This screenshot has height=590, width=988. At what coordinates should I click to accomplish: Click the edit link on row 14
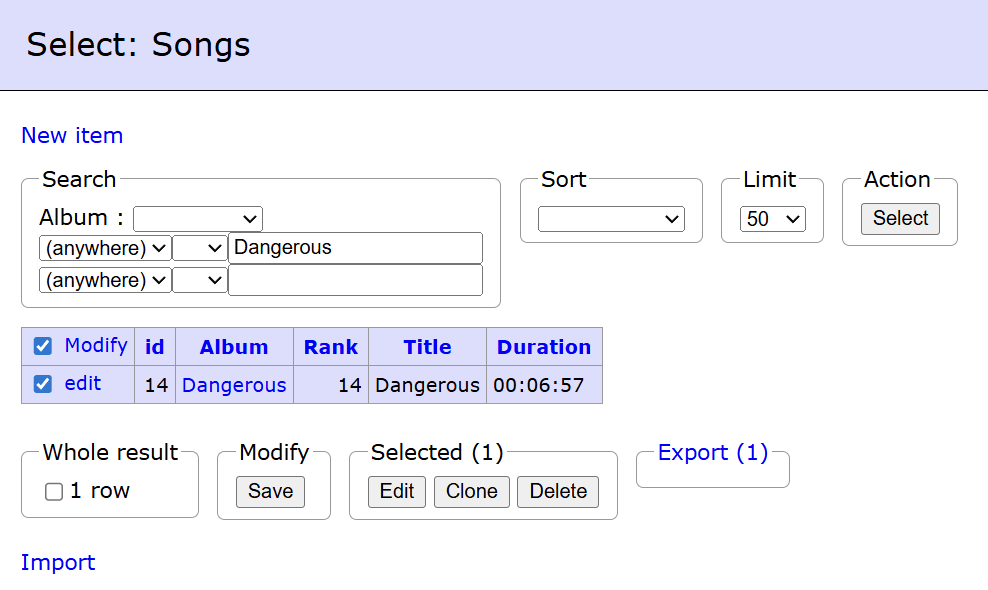click(85, 383)
